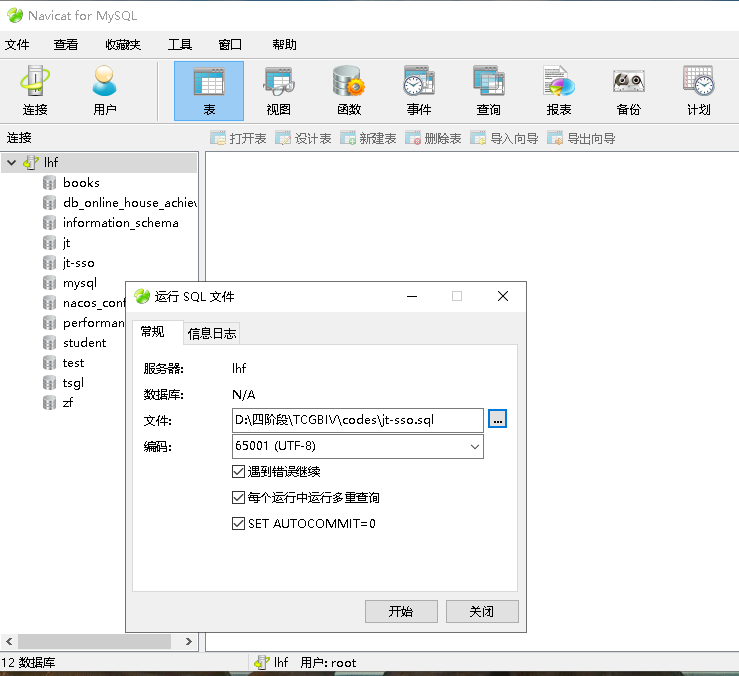Click the Navicat for MySQL title icon

click(x=15, y=16)
